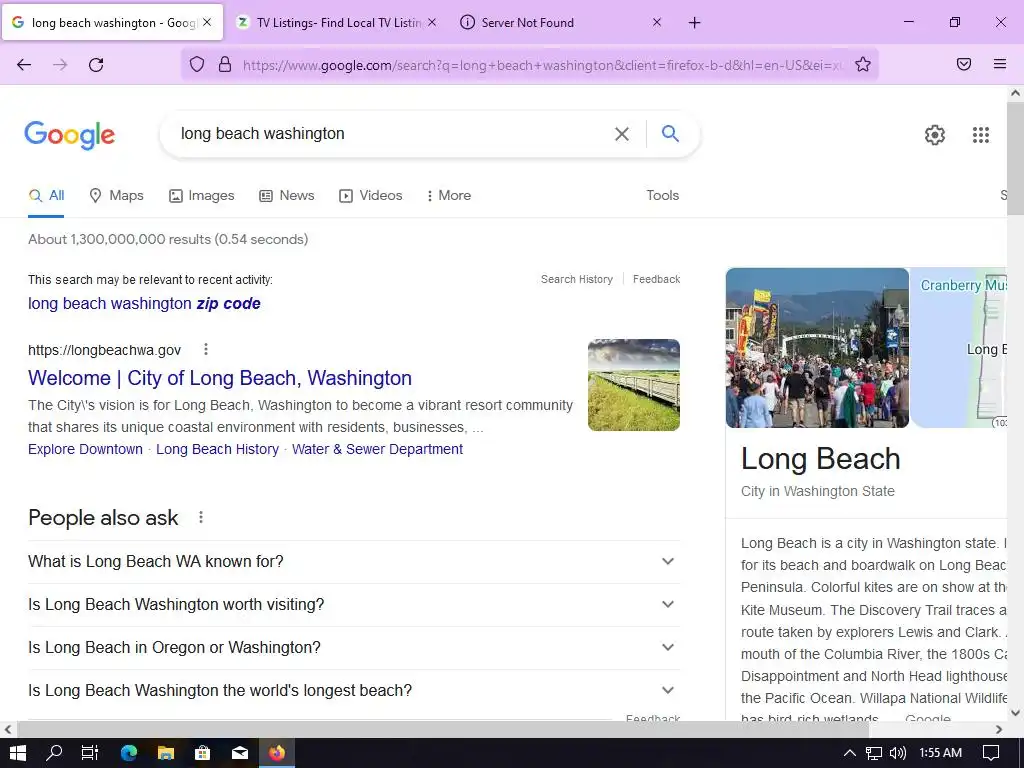
Task: Open Microsoft Store from the taskbar
Action: coord(203,753)
